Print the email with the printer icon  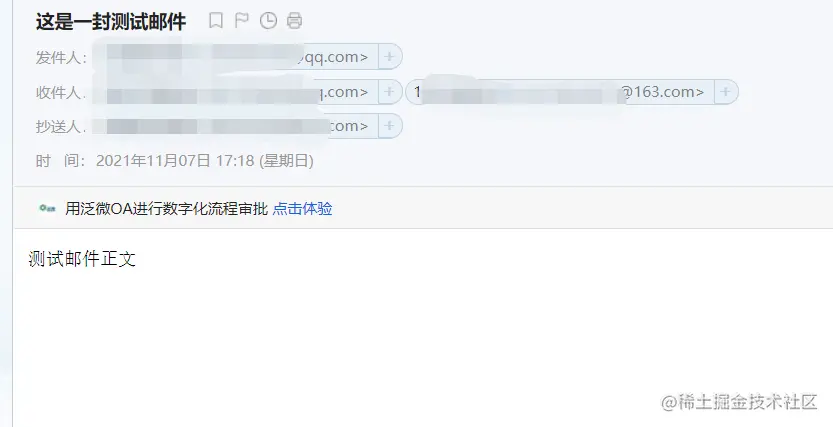coord(294,21)
